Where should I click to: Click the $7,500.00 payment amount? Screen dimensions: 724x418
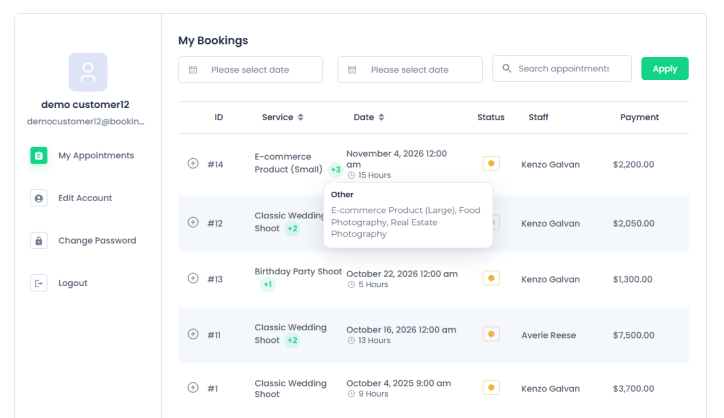click(634, 335)
